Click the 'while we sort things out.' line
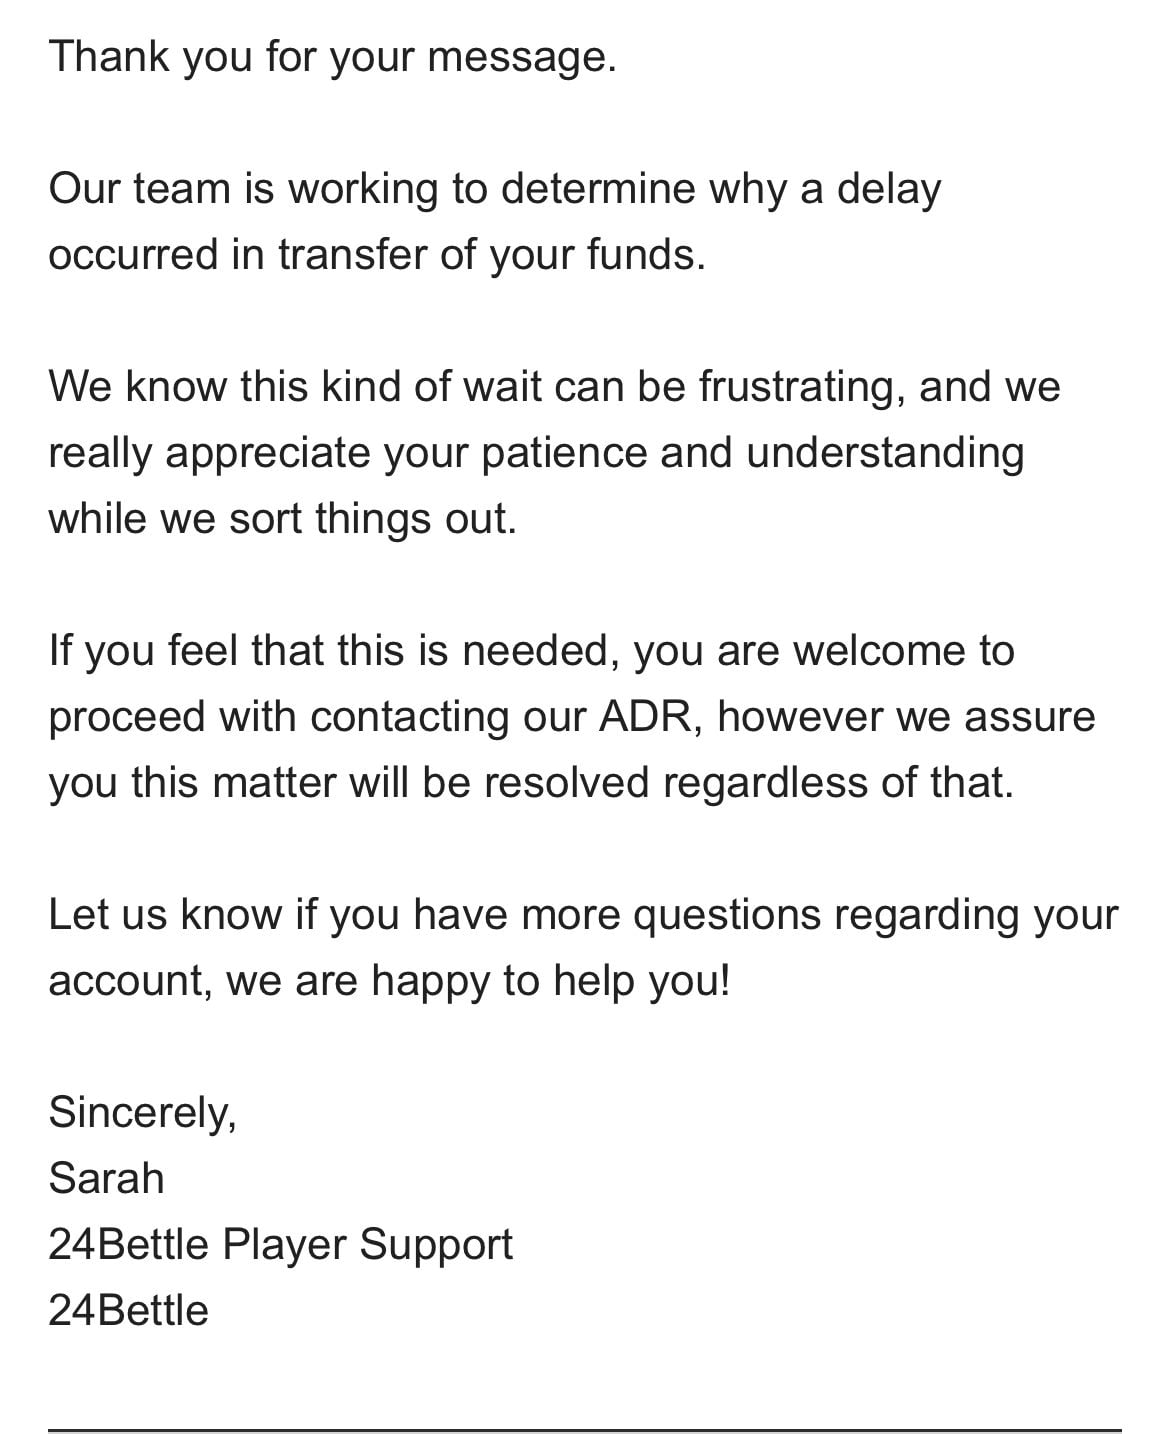1170x1434 pixels. coord(282,518)
